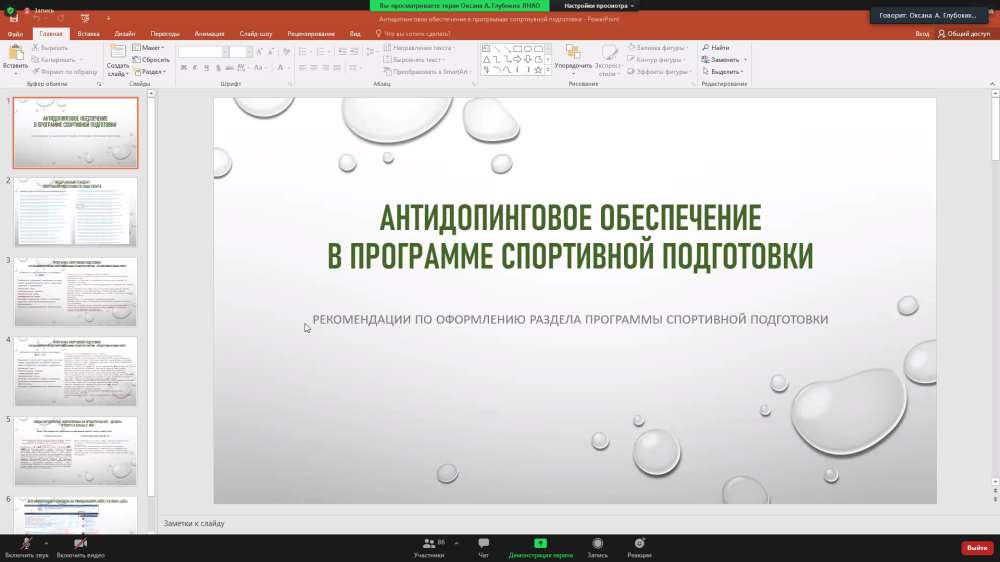Click the Share (Общий доступ) button

(x=964, y=34)
